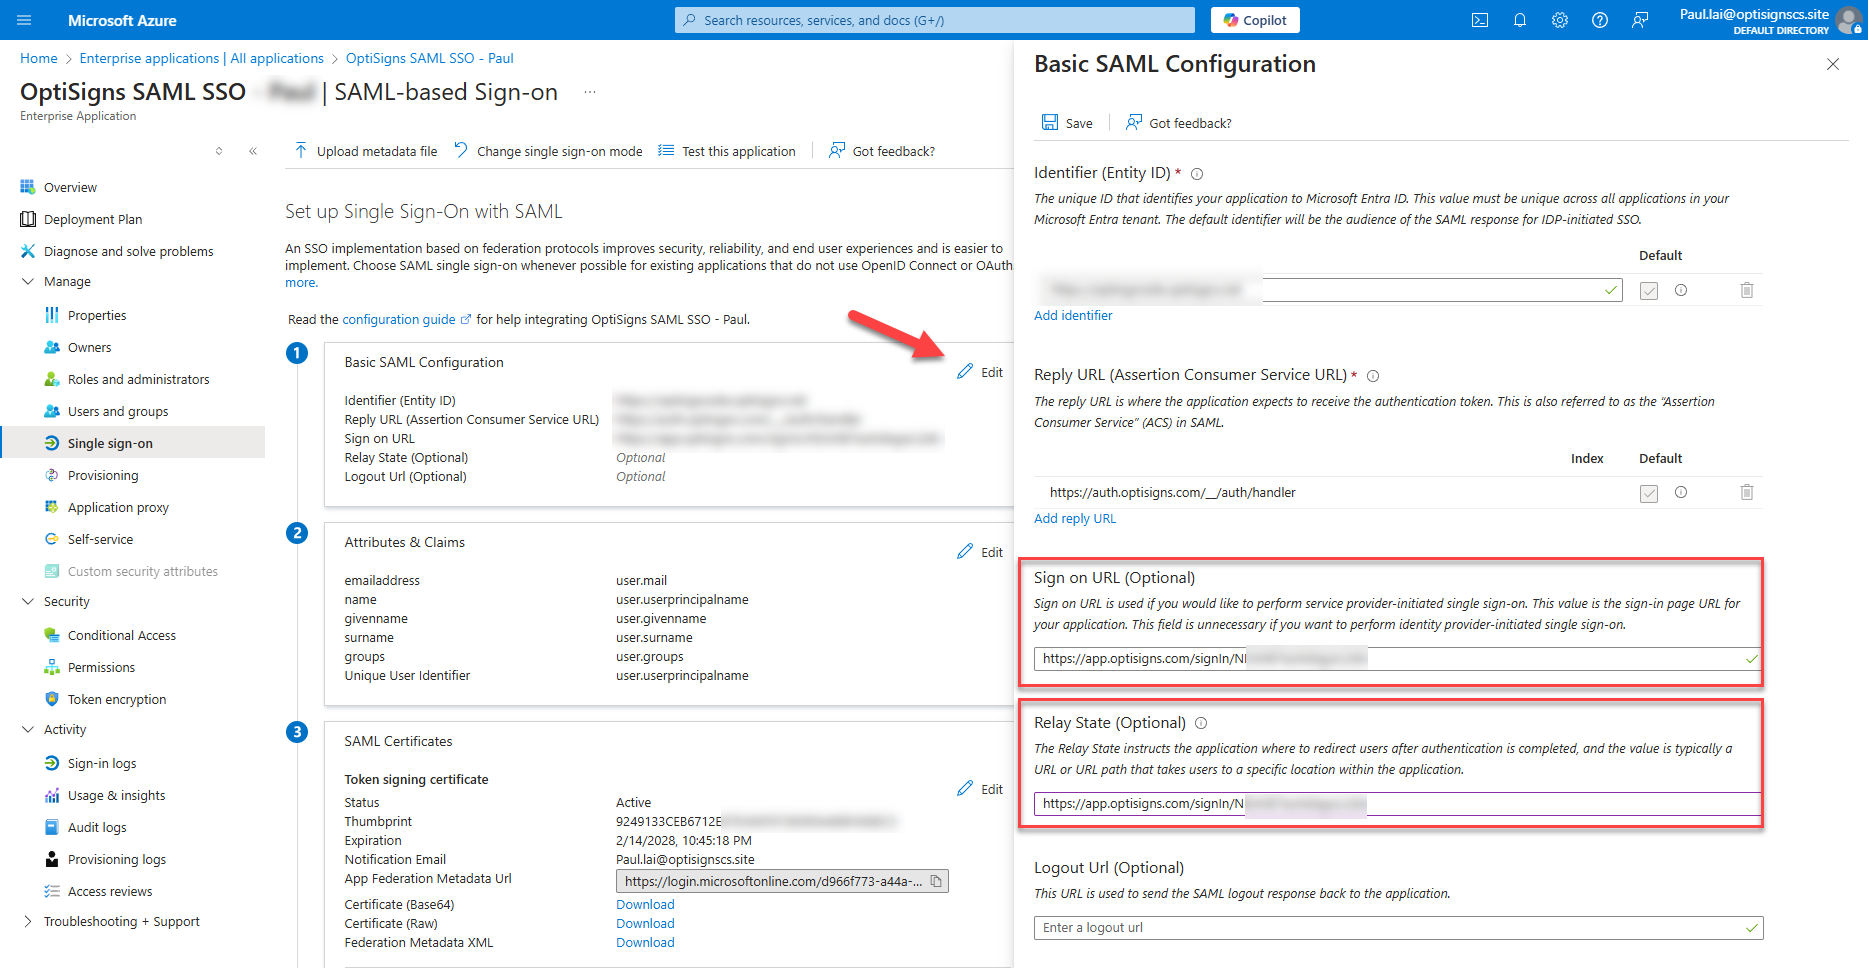Viewport: 1868px width, 968px height.
Task: Click the Relay State input field
Action: 1398,804
